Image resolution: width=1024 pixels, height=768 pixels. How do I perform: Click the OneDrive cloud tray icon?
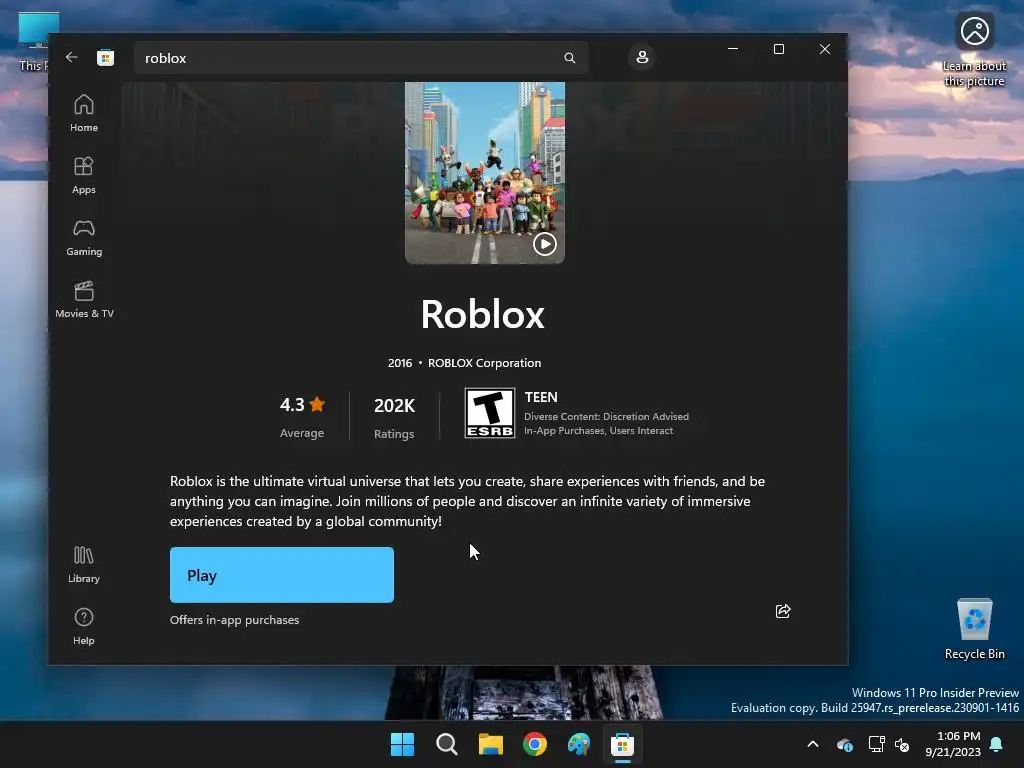click(x=844, y=744)
